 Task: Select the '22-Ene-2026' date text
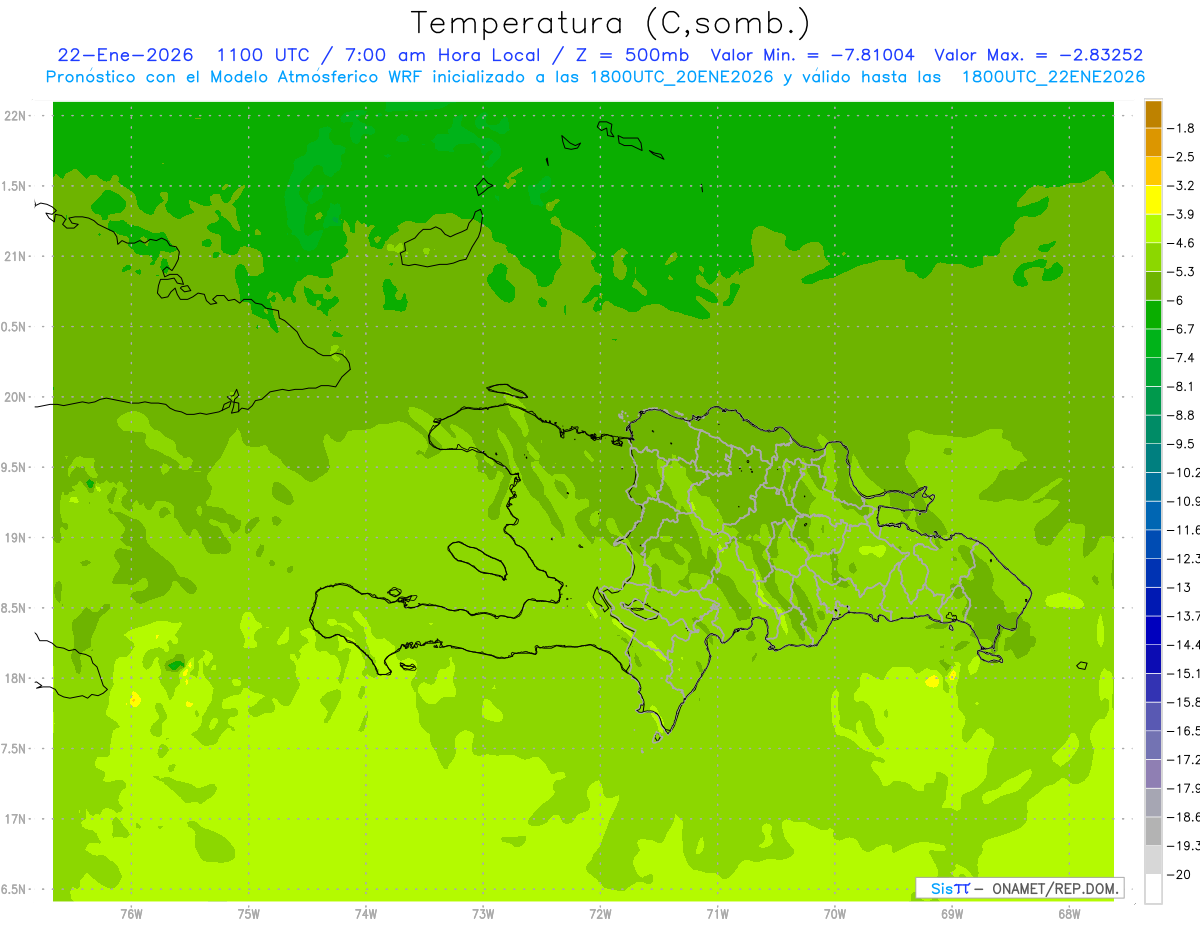126,55
